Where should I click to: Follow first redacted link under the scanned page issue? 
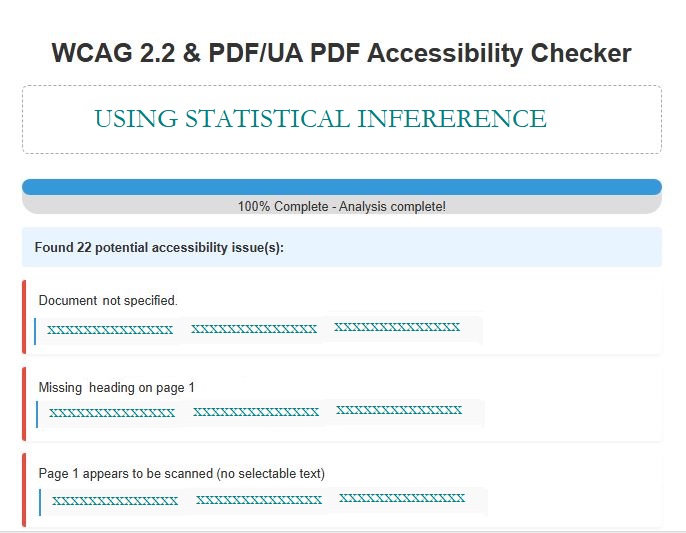115,501
